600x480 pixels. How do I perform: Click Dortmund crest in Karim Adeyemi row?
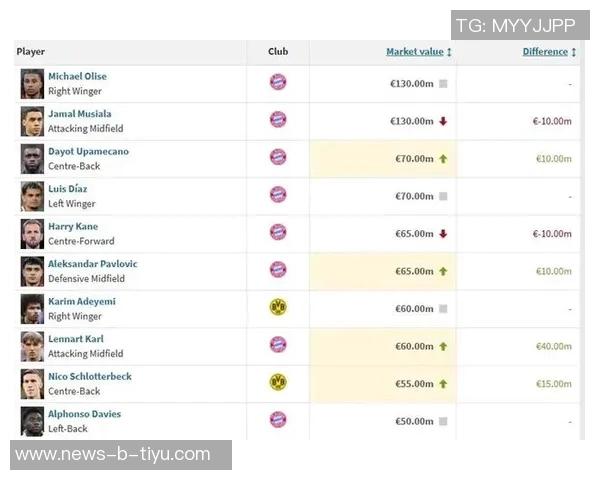(278, 308)
